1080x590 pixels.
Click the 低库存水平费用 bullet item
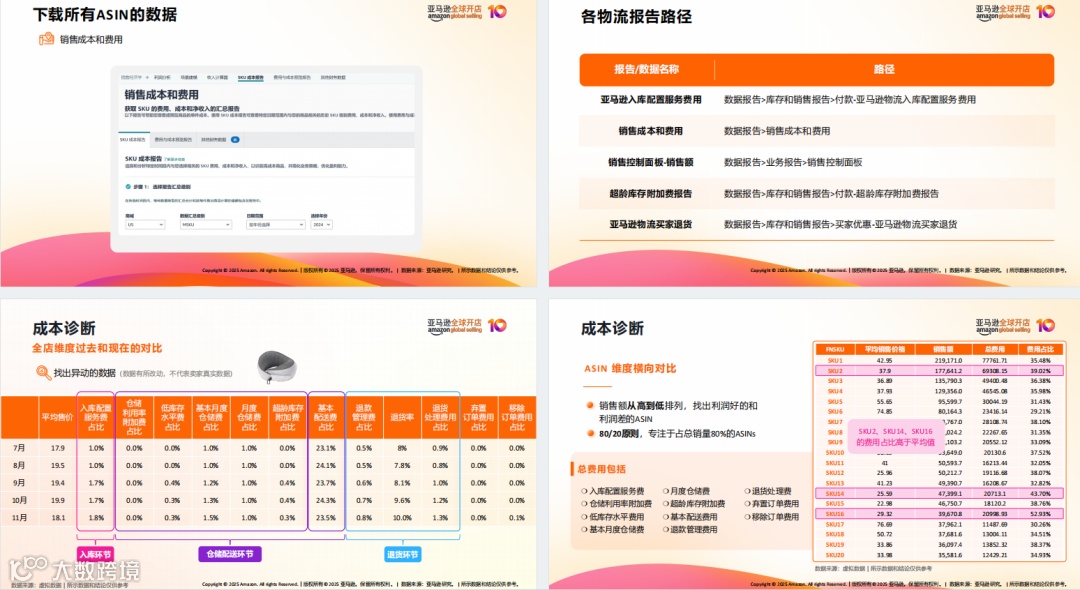(x=612, y=517)
